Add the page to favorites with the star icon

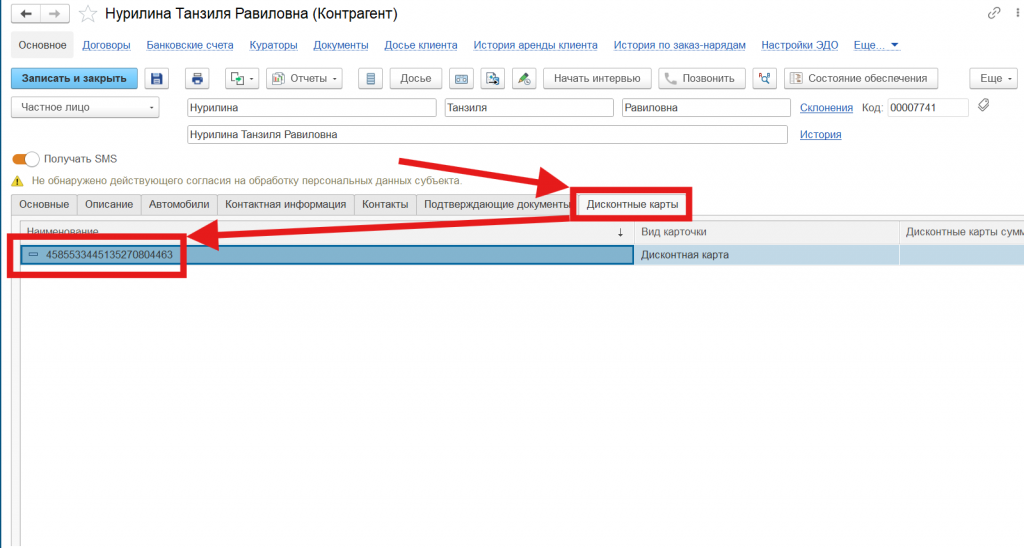[x=89, y=14]
